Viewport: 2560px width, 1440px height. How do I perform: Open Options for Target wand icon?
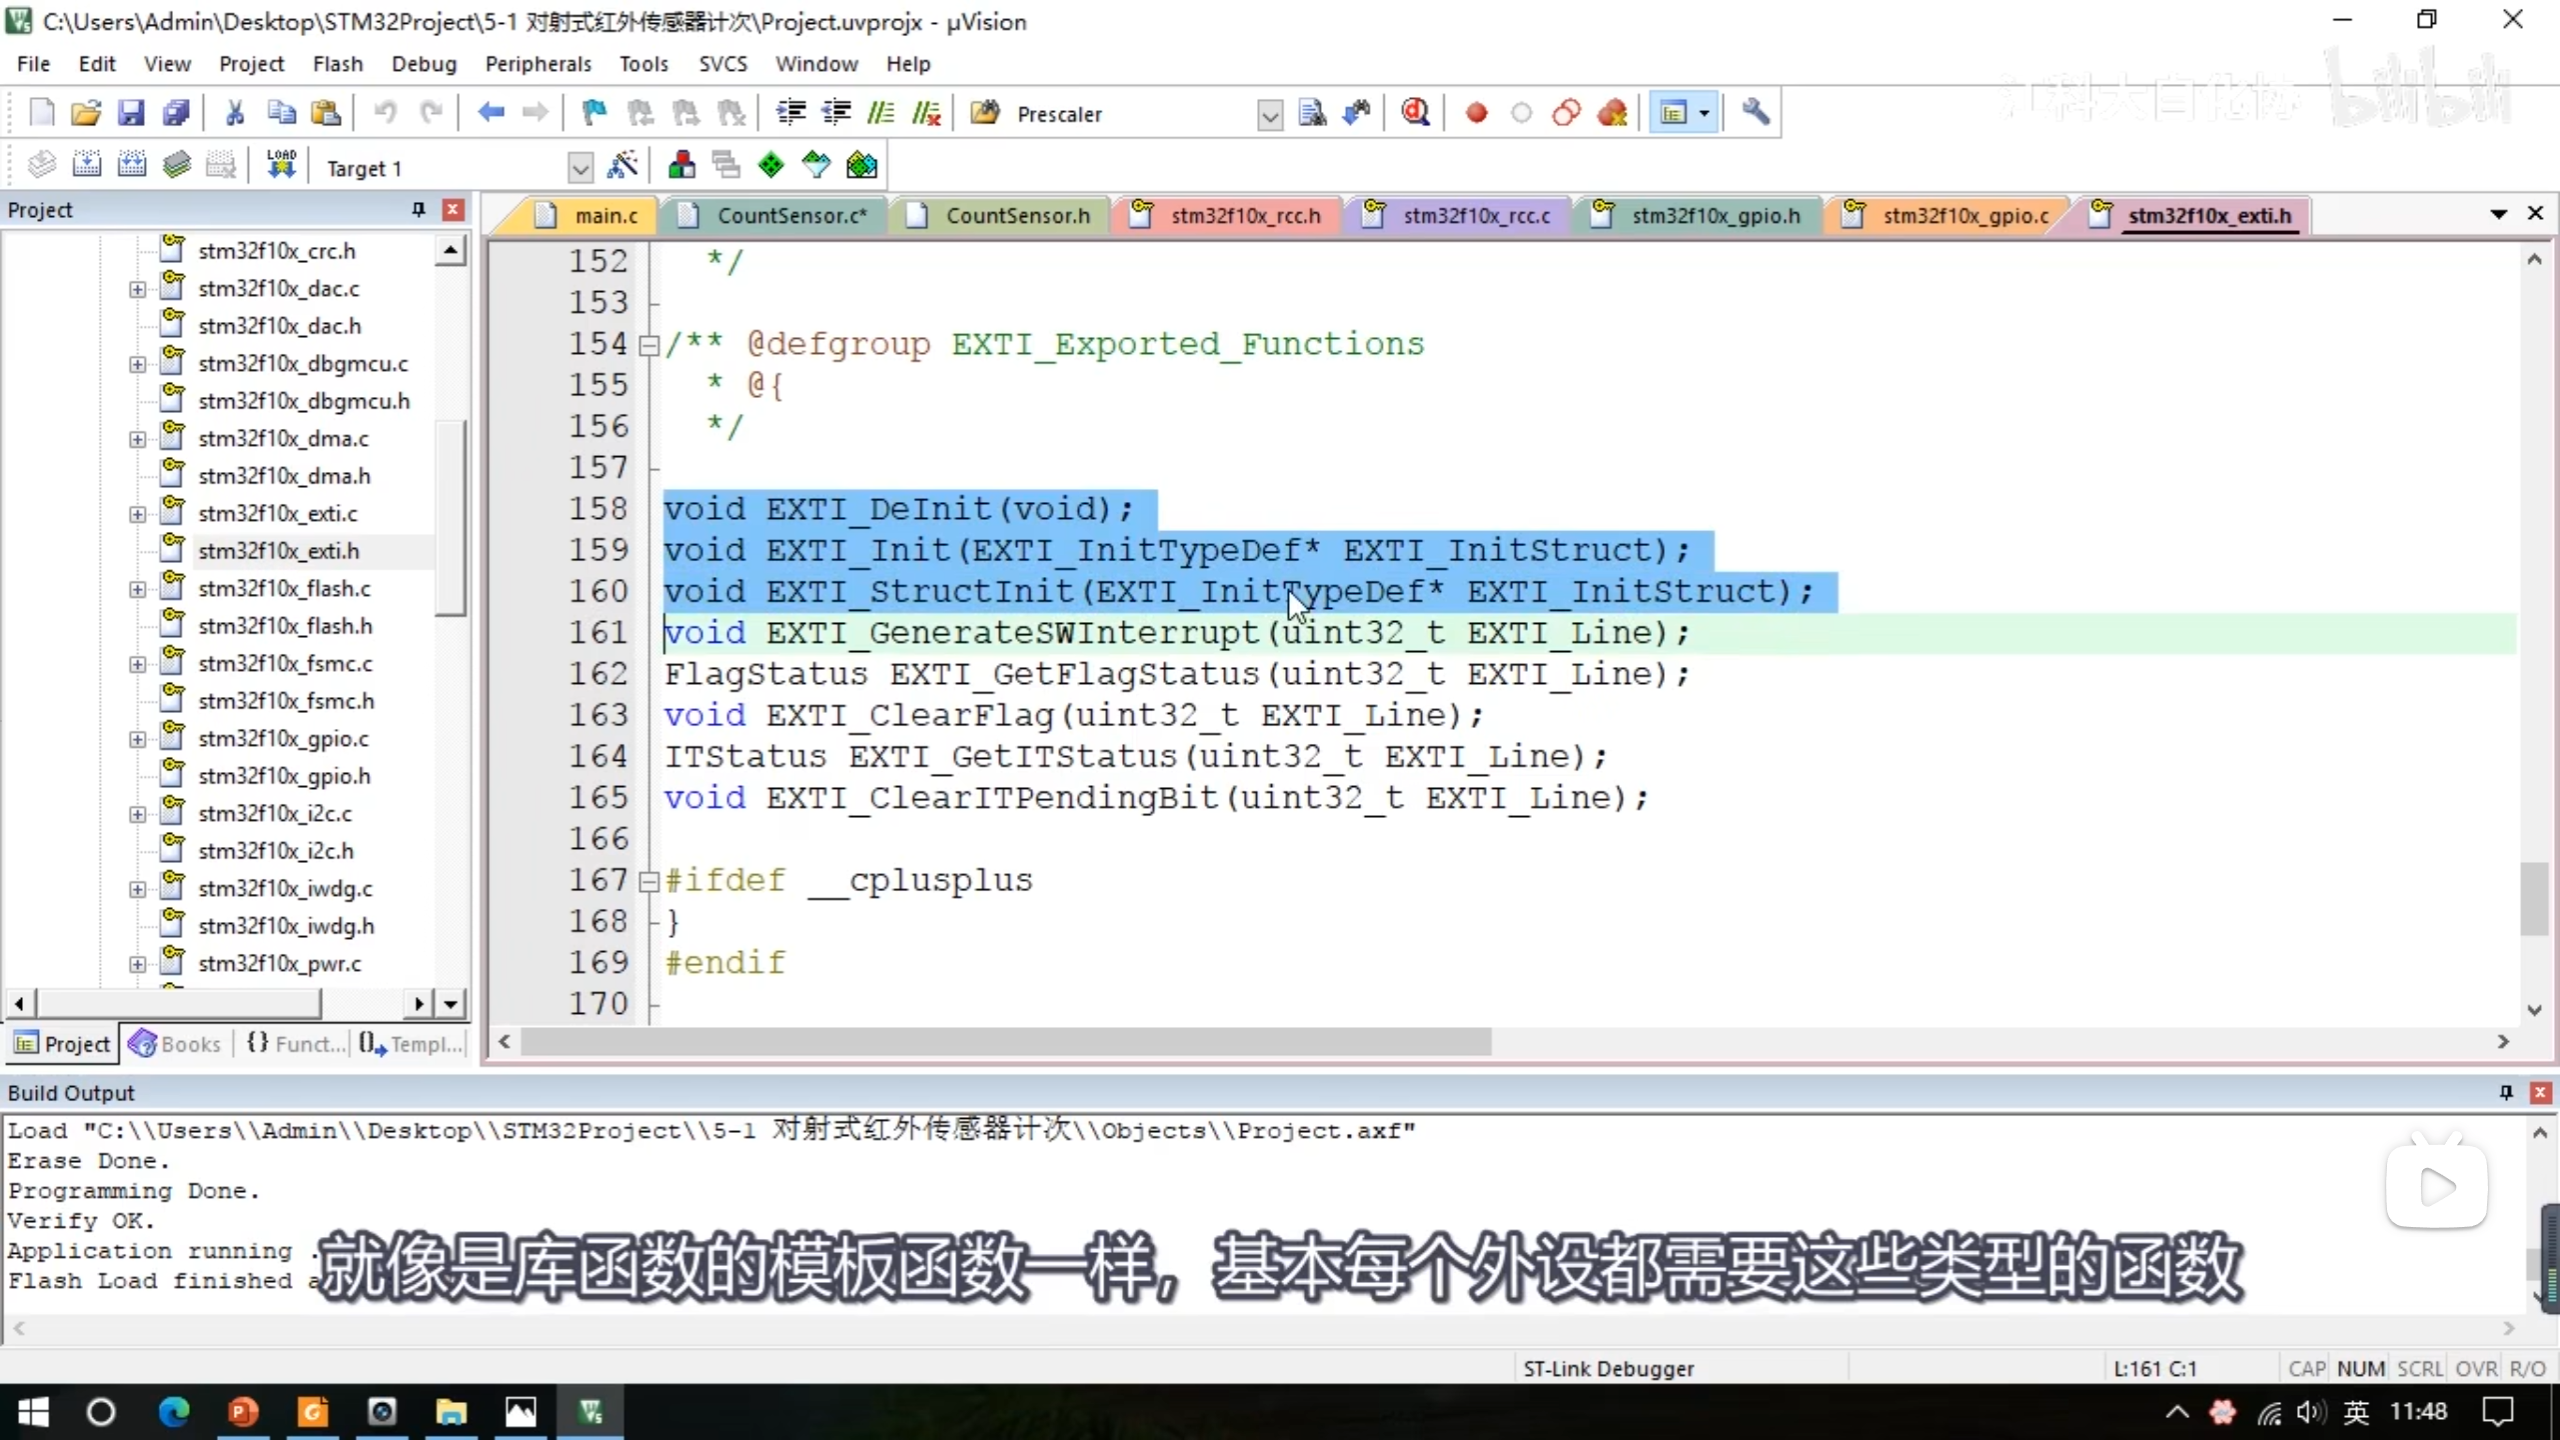click(623, 165)
